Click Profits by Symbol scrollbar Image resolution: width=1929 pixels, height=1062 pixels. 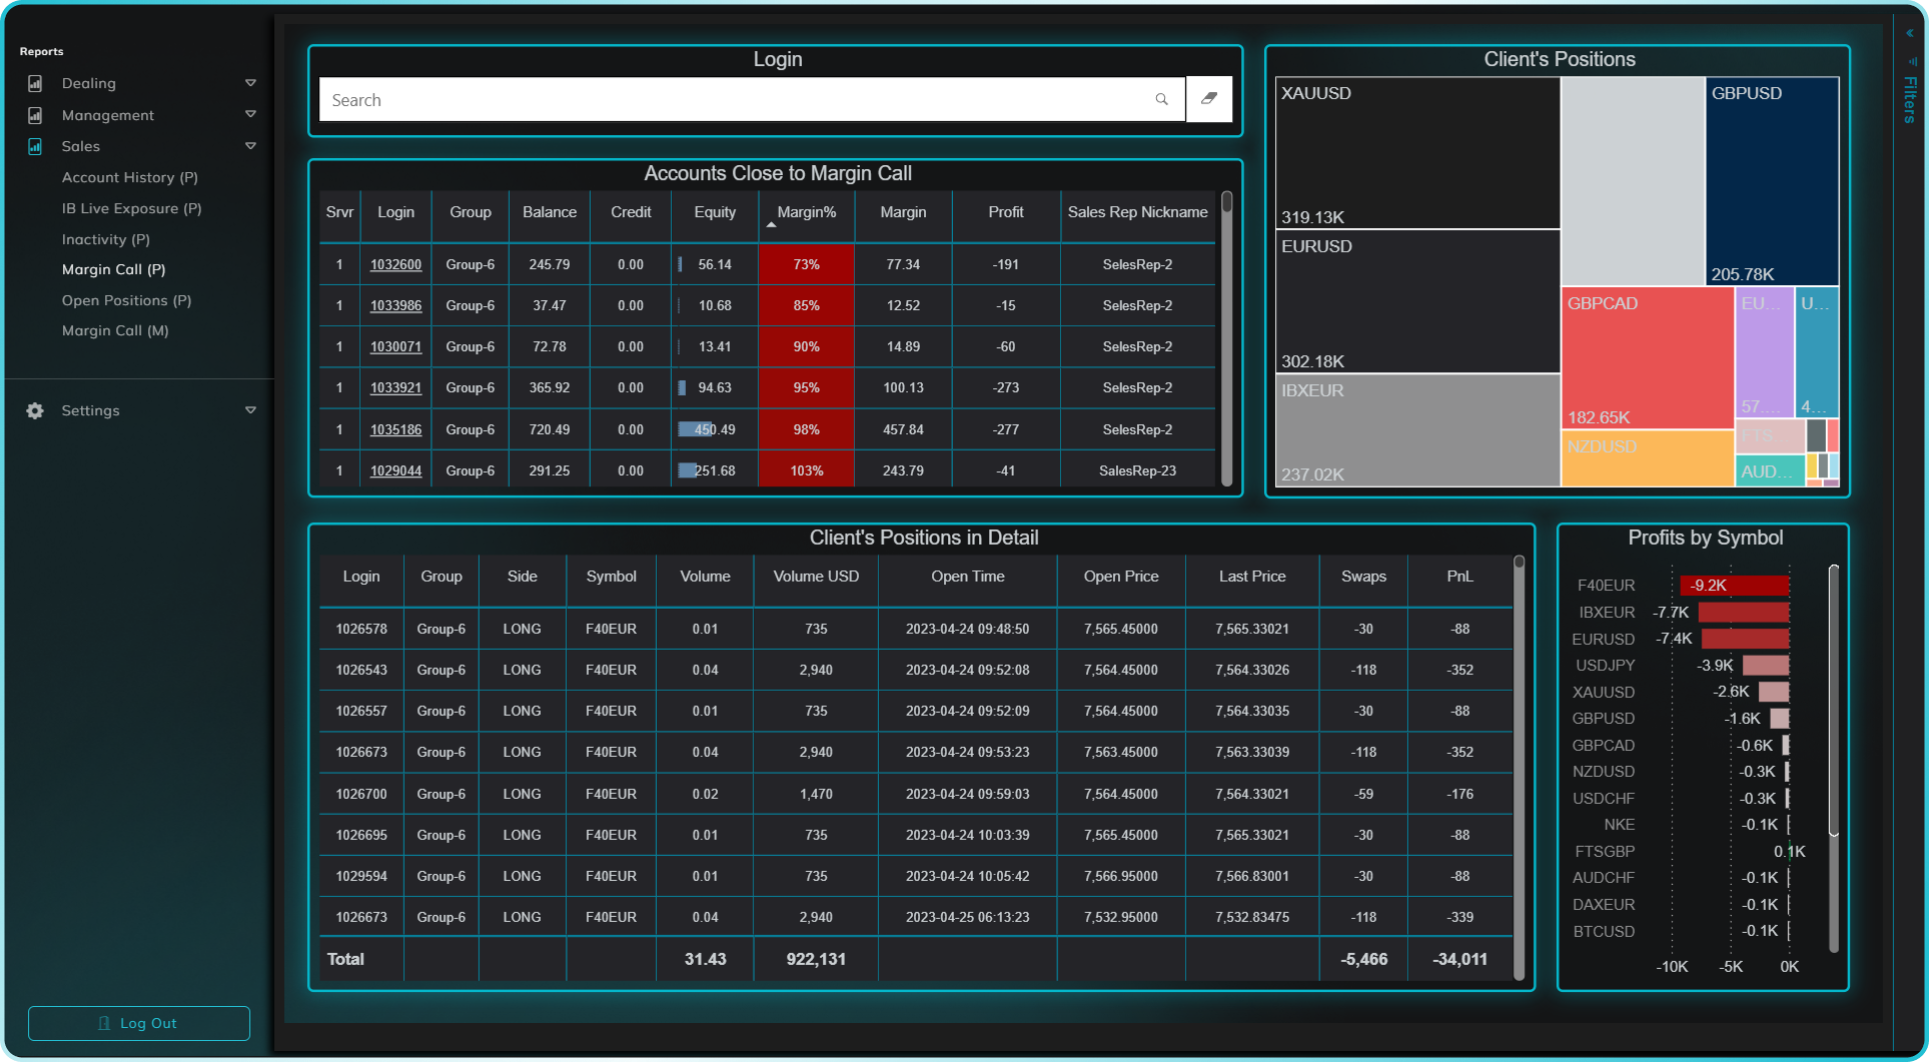point(1833,700)
